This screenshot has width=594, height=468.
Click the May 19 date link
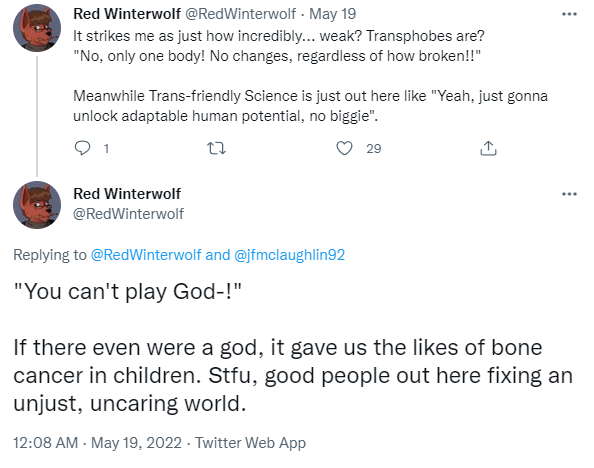tap(332, 14)
